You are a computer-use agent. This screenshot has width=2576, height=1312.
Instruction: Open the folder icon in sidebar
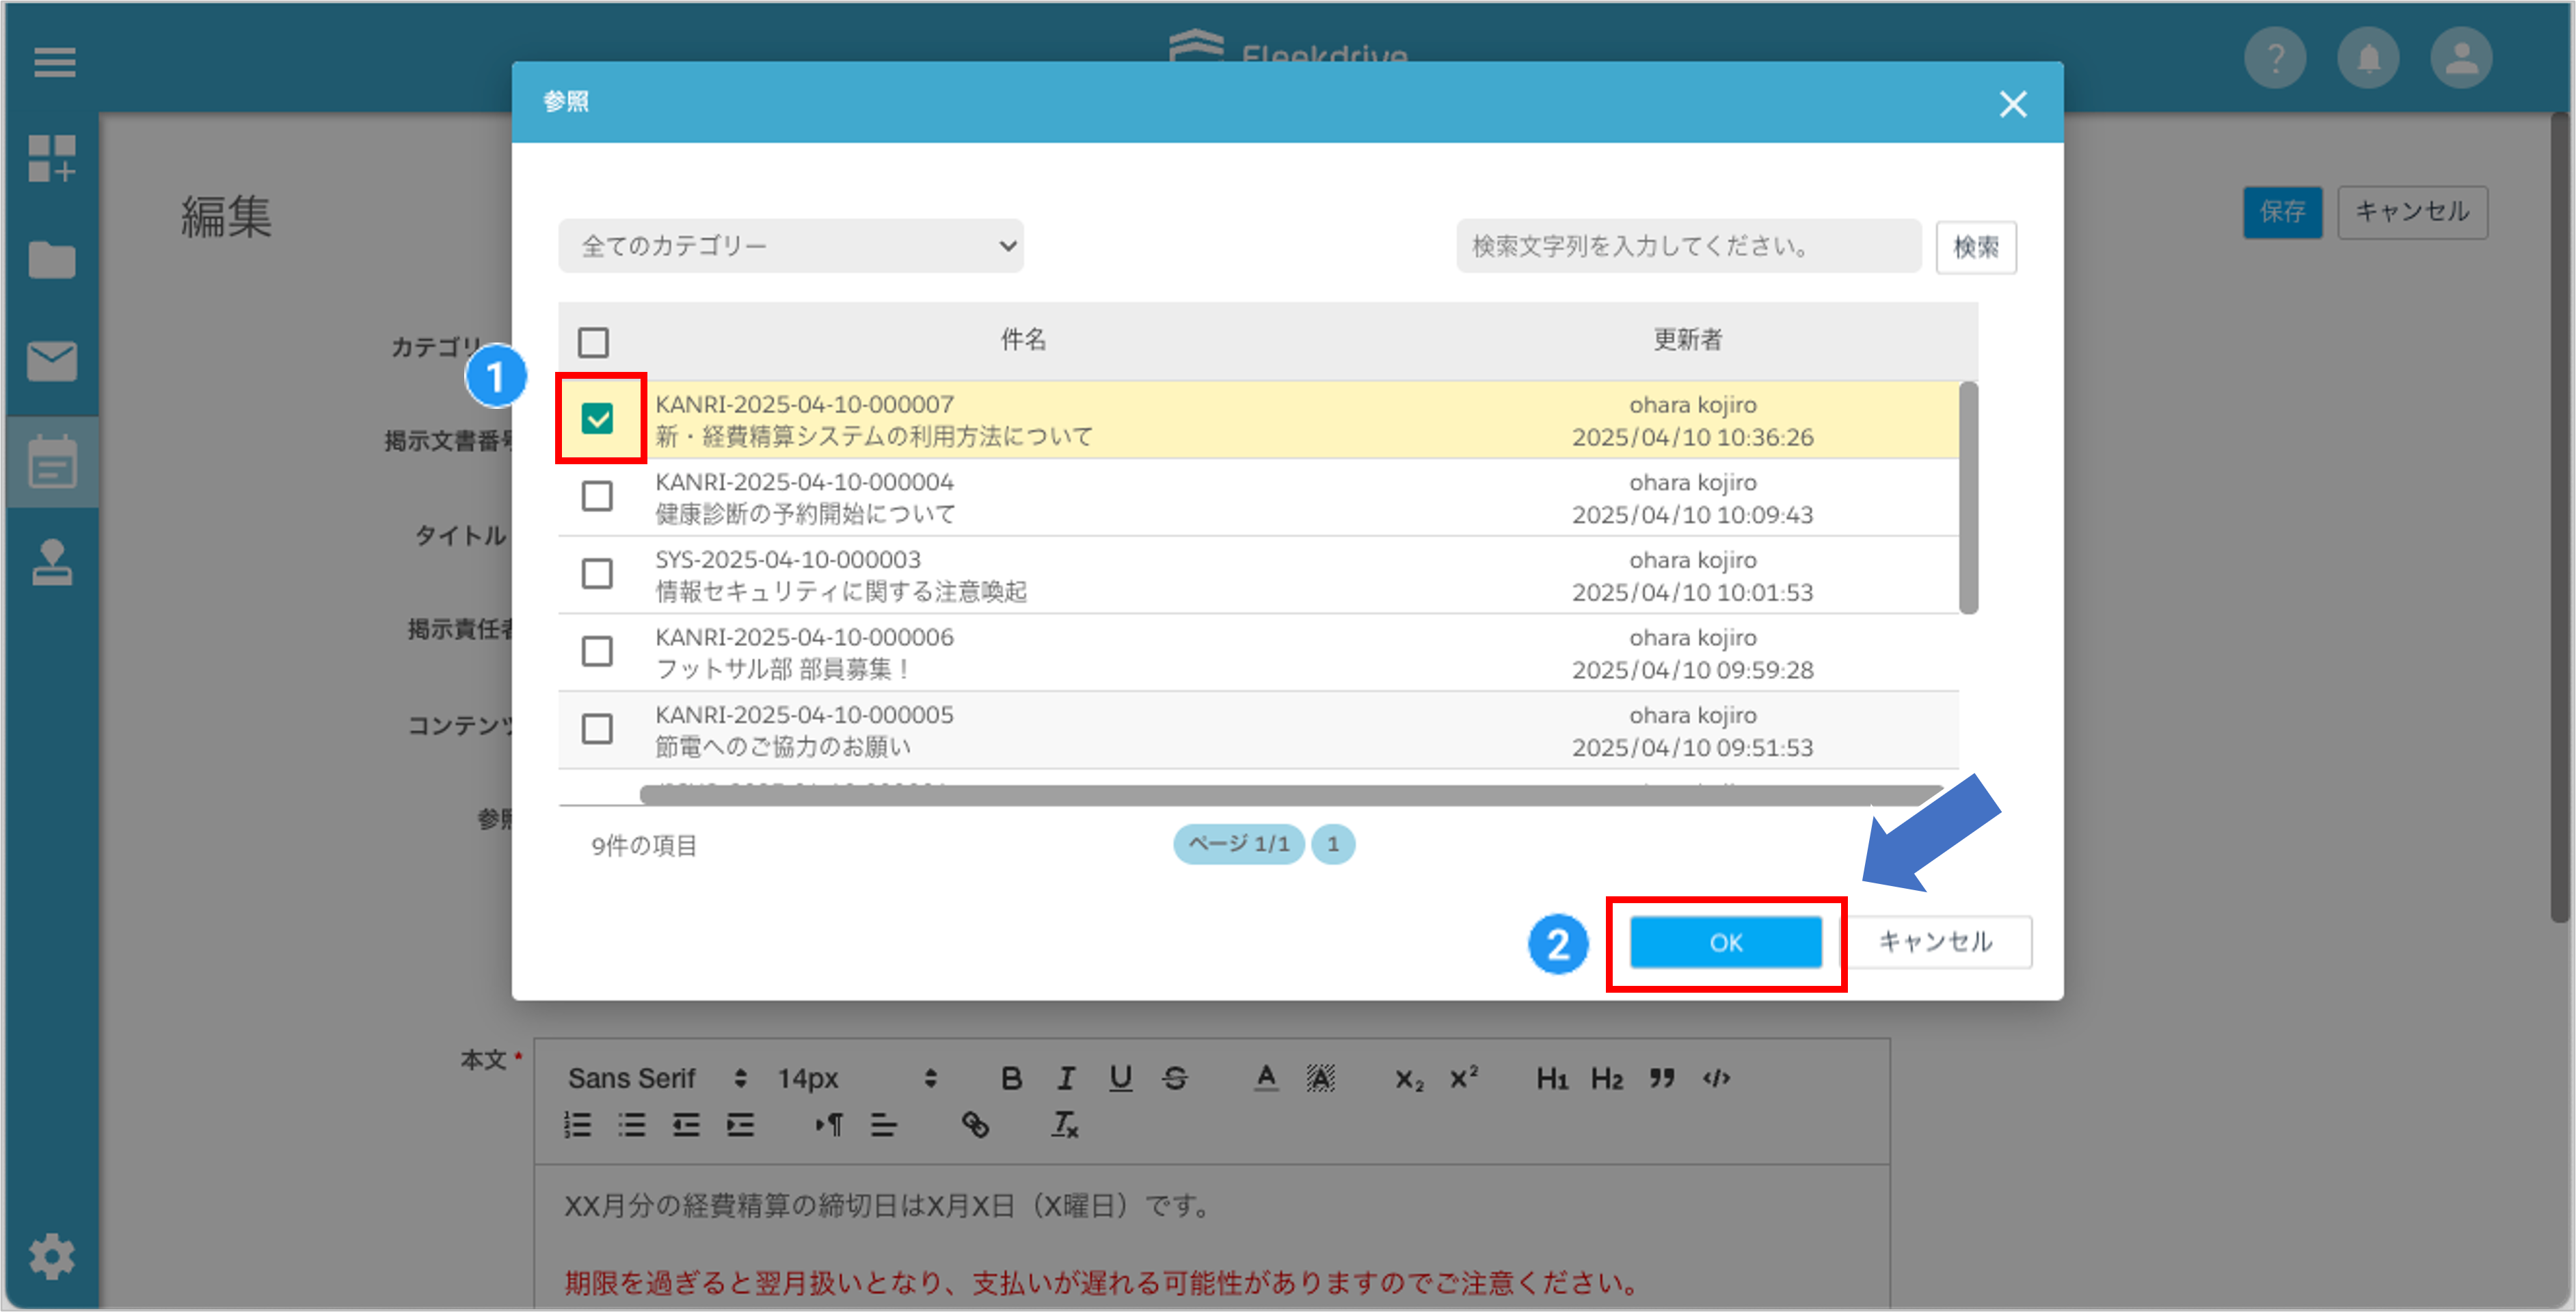52,260
